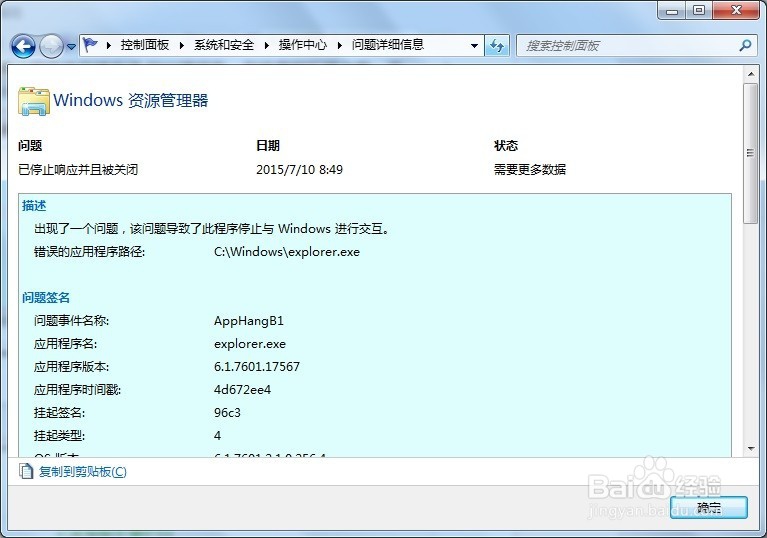
Task: Click the hang signature 96c3
Action: 227,413
